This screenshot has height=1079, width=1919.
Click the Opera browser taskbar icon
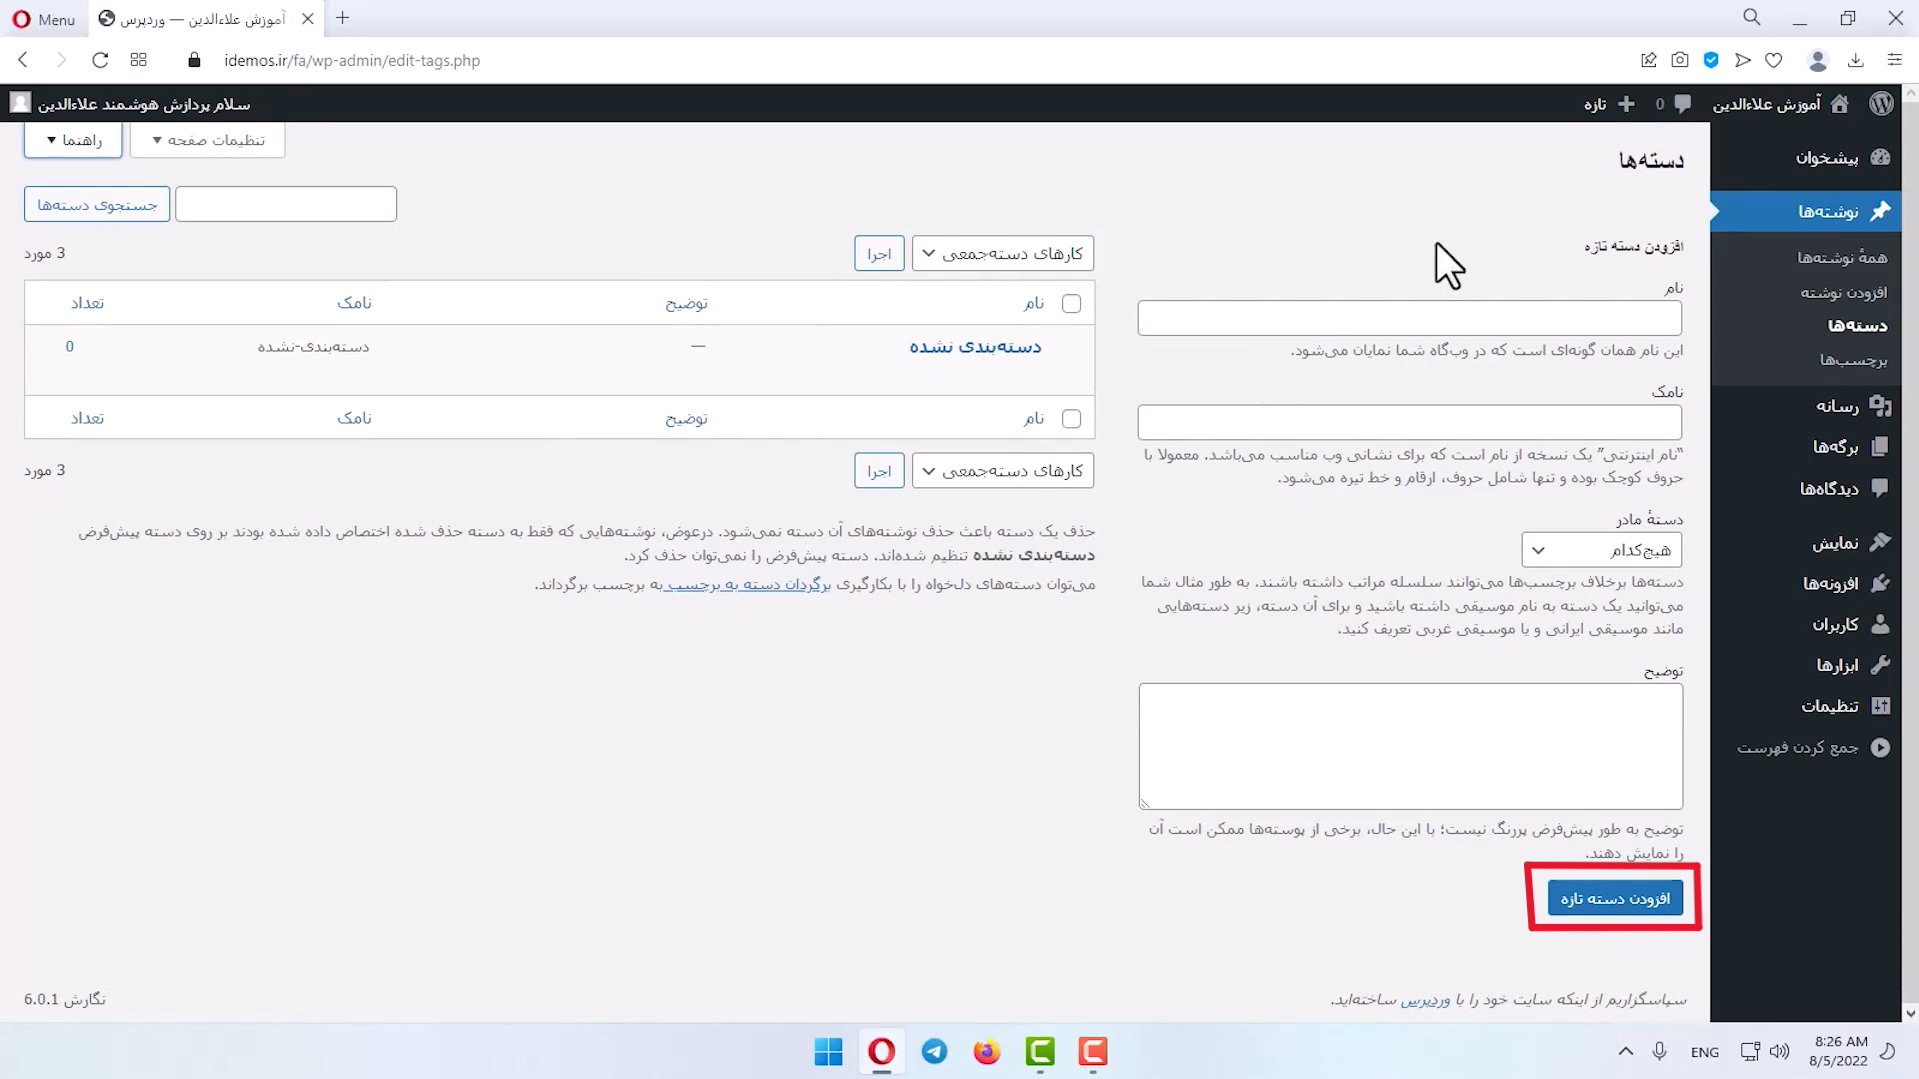click(881, 1051)
